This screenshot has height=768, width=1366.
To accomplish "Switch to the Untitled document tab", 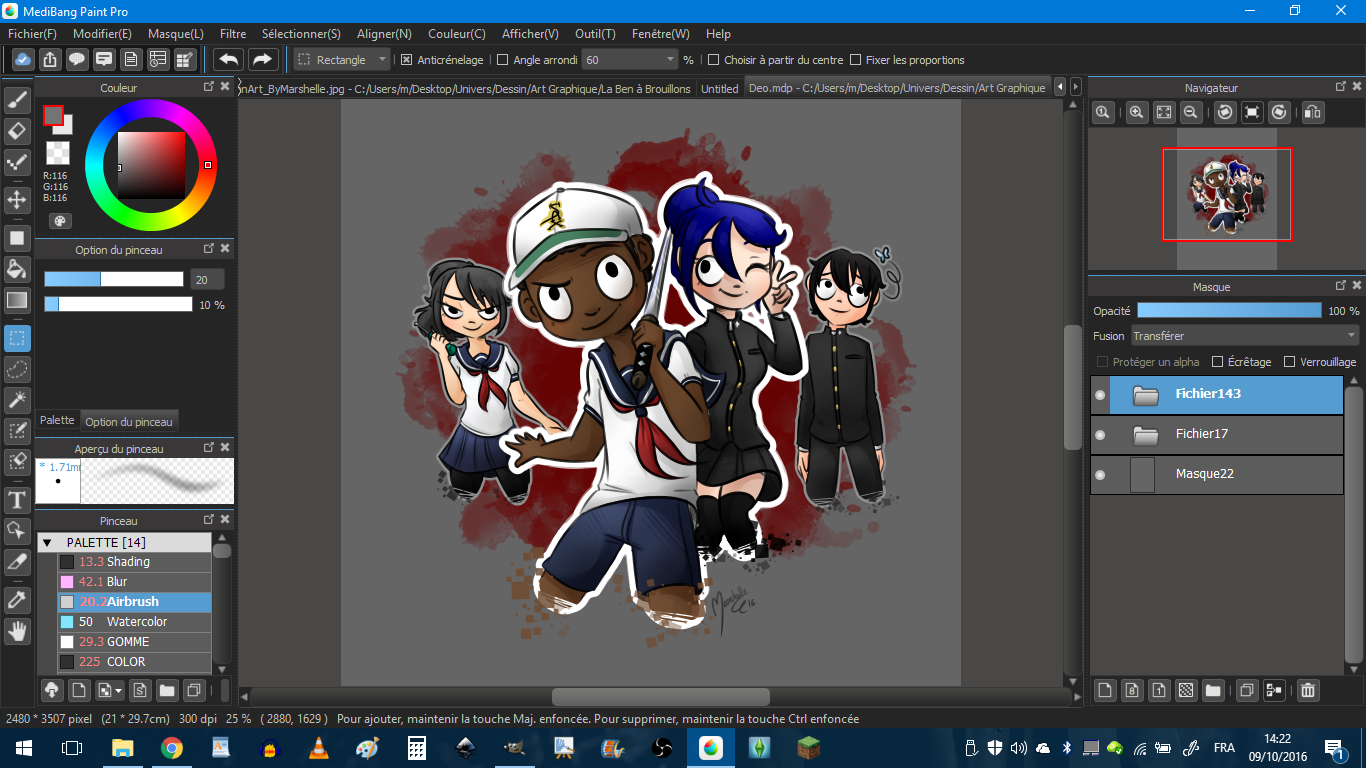I will tap(720, 88).
